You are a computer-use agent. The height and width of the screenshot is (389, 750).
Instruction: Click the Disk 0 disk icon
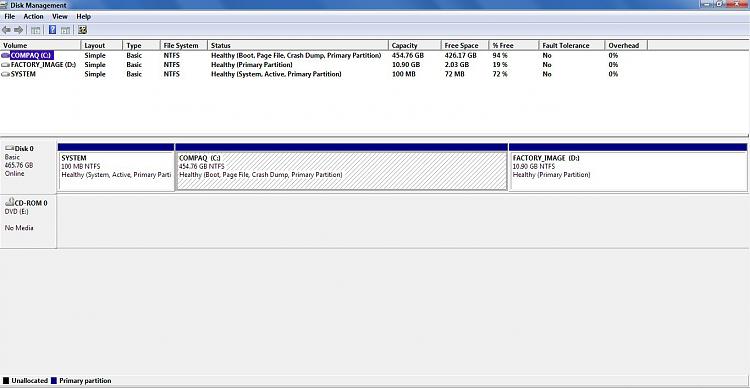tap(9, 148)
